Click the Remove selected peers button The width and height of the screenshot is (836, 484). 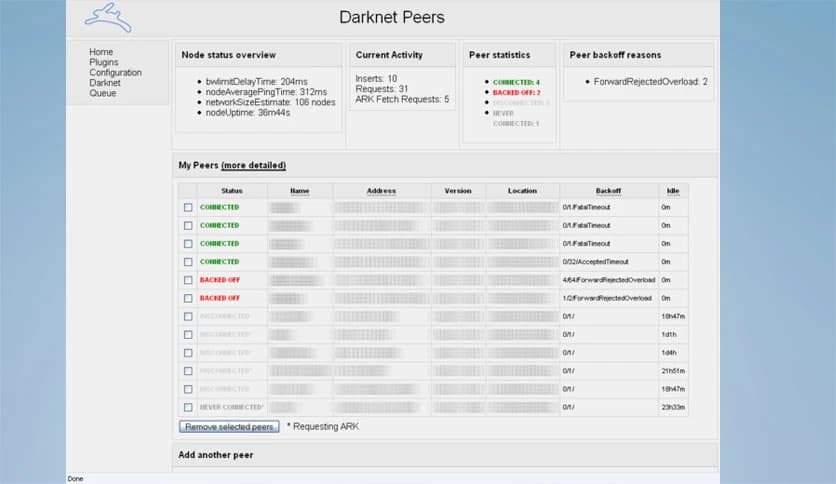[229, 426]
